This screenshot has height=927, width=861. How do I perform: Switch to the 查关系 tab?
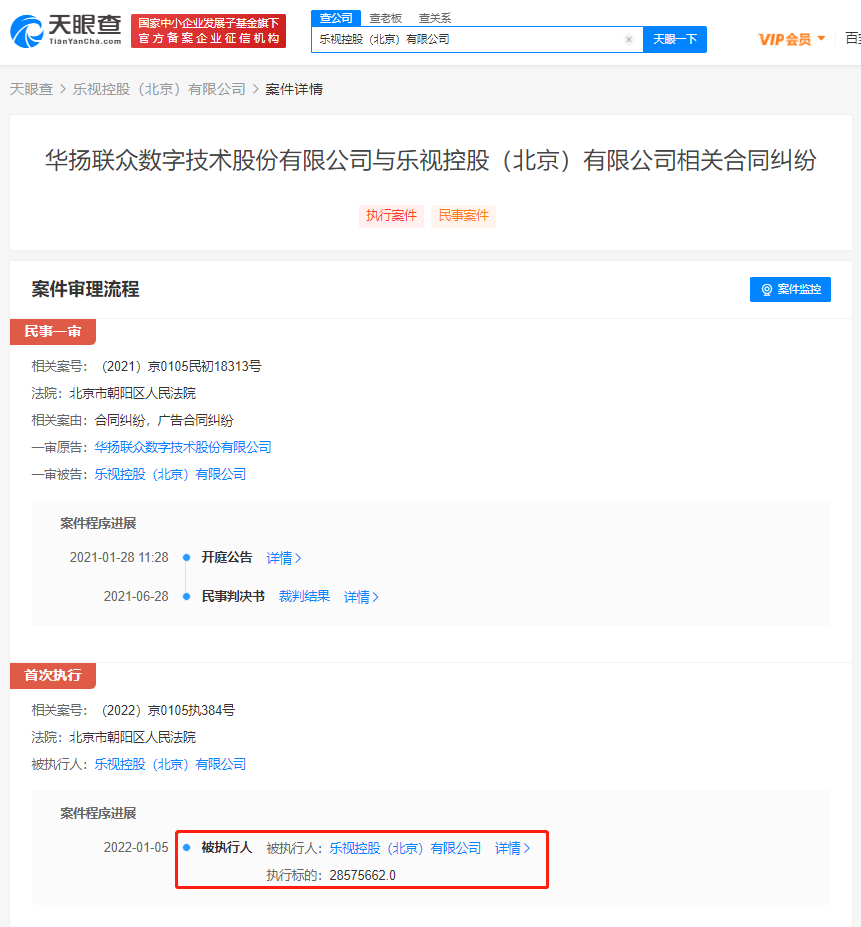tap(435, 18)
